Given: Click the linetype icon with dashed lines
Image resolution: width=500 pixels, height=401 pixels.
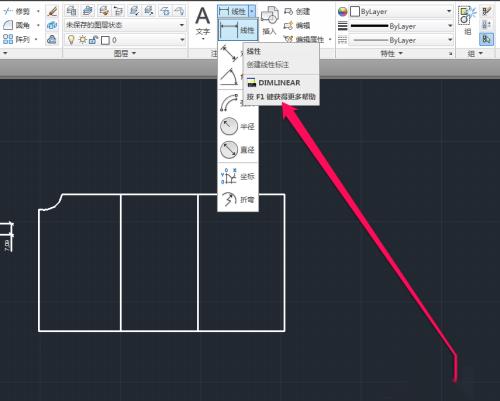Looking at the screenshot, I should coord(342,40).
